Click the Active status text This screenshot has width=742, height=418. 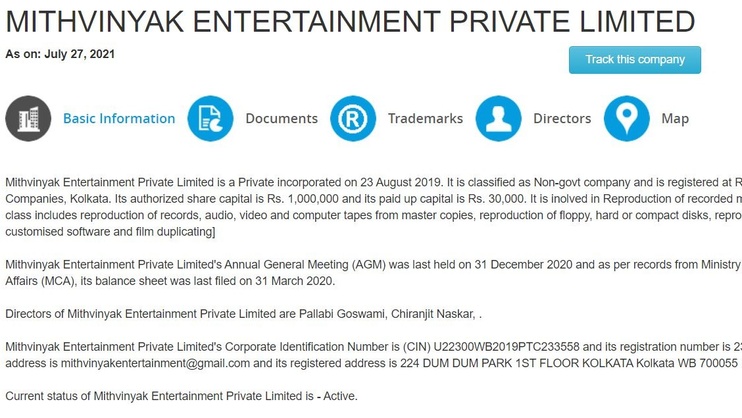click(x=339, y=396)
